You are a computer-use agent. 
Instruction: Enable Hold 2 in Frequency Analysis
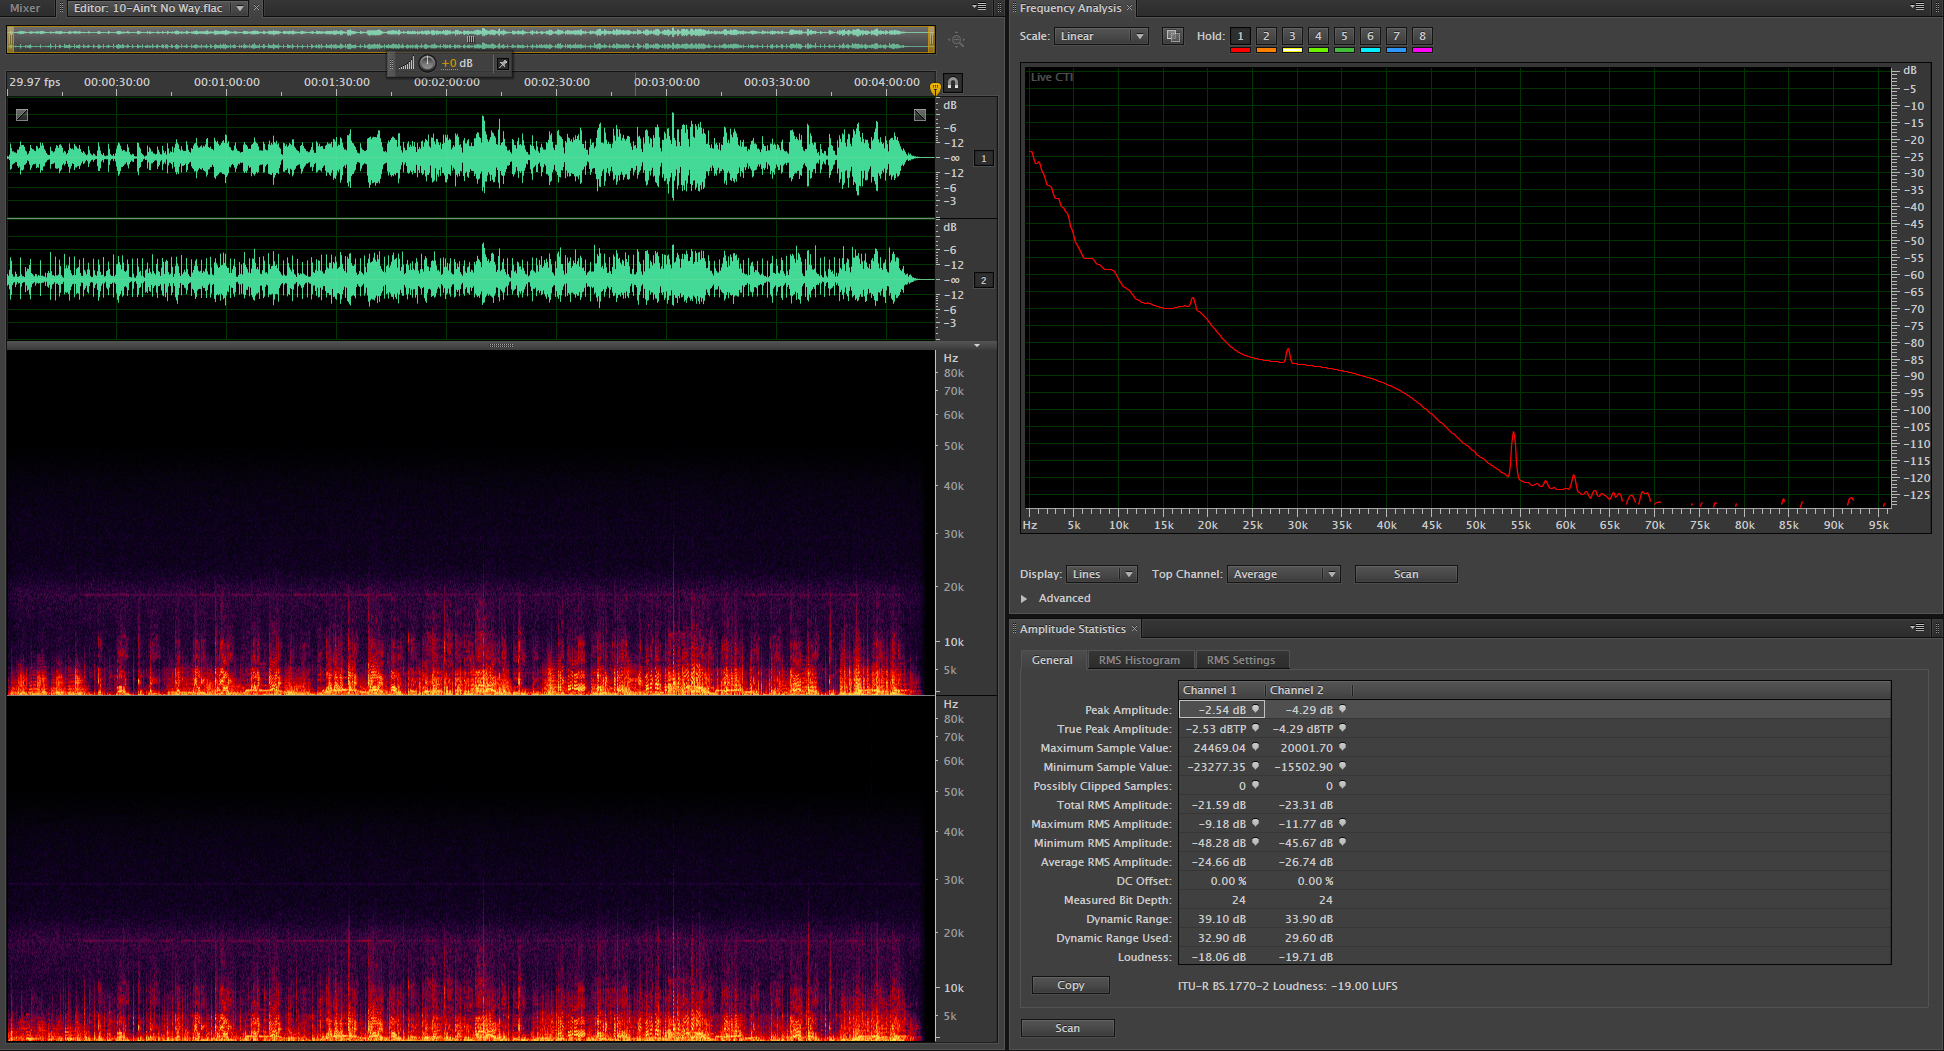tap(1266, 35)
